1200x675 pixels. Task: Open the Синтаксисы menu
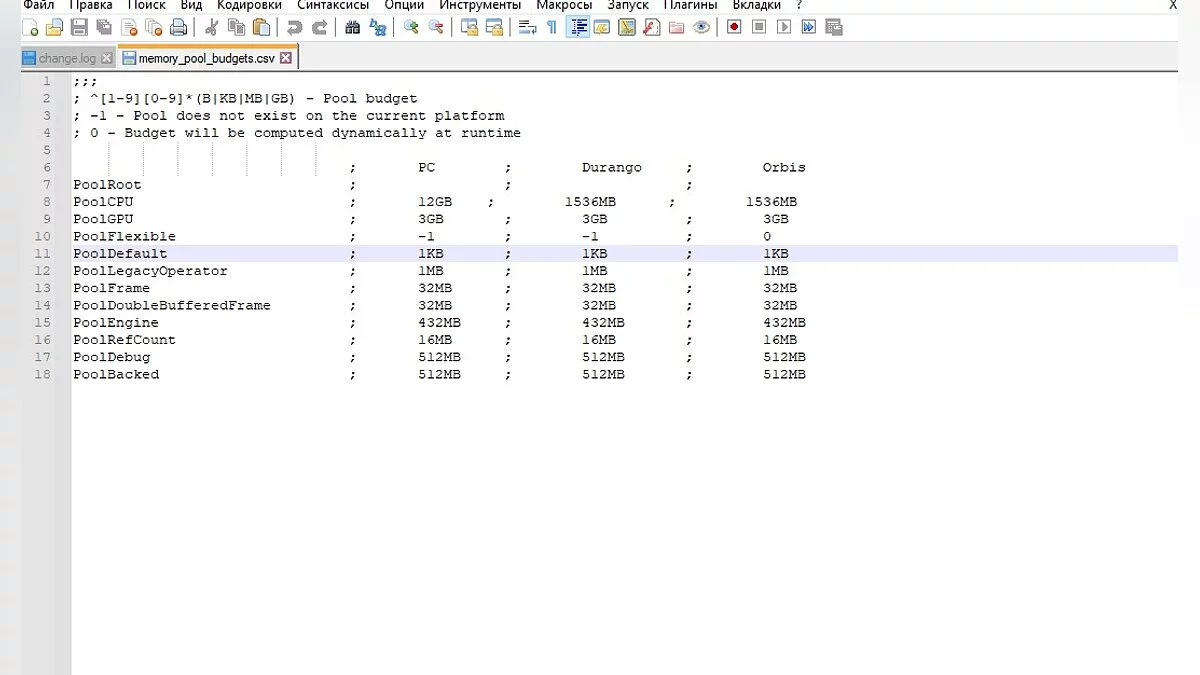coord(332,5)
